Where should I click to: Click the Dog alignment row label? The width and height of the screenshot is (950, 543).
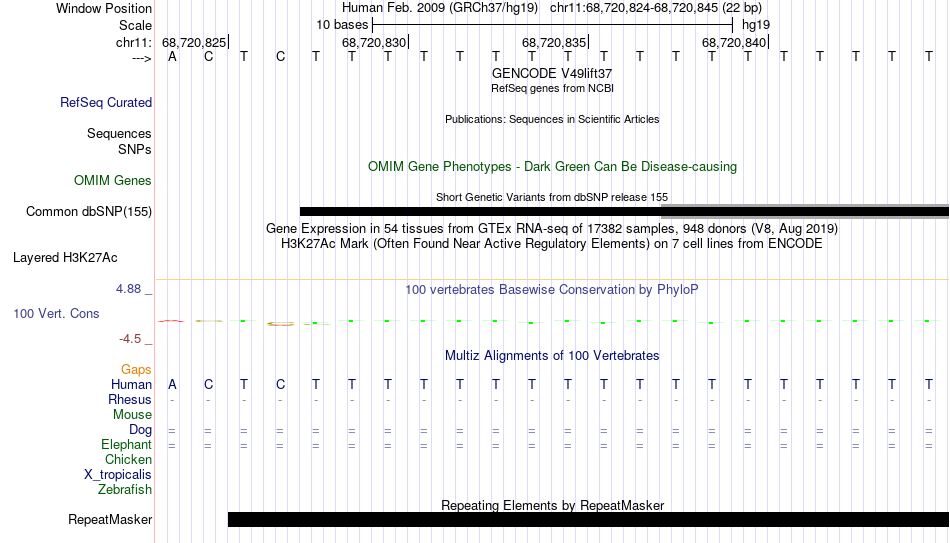[x=140, y=430]
